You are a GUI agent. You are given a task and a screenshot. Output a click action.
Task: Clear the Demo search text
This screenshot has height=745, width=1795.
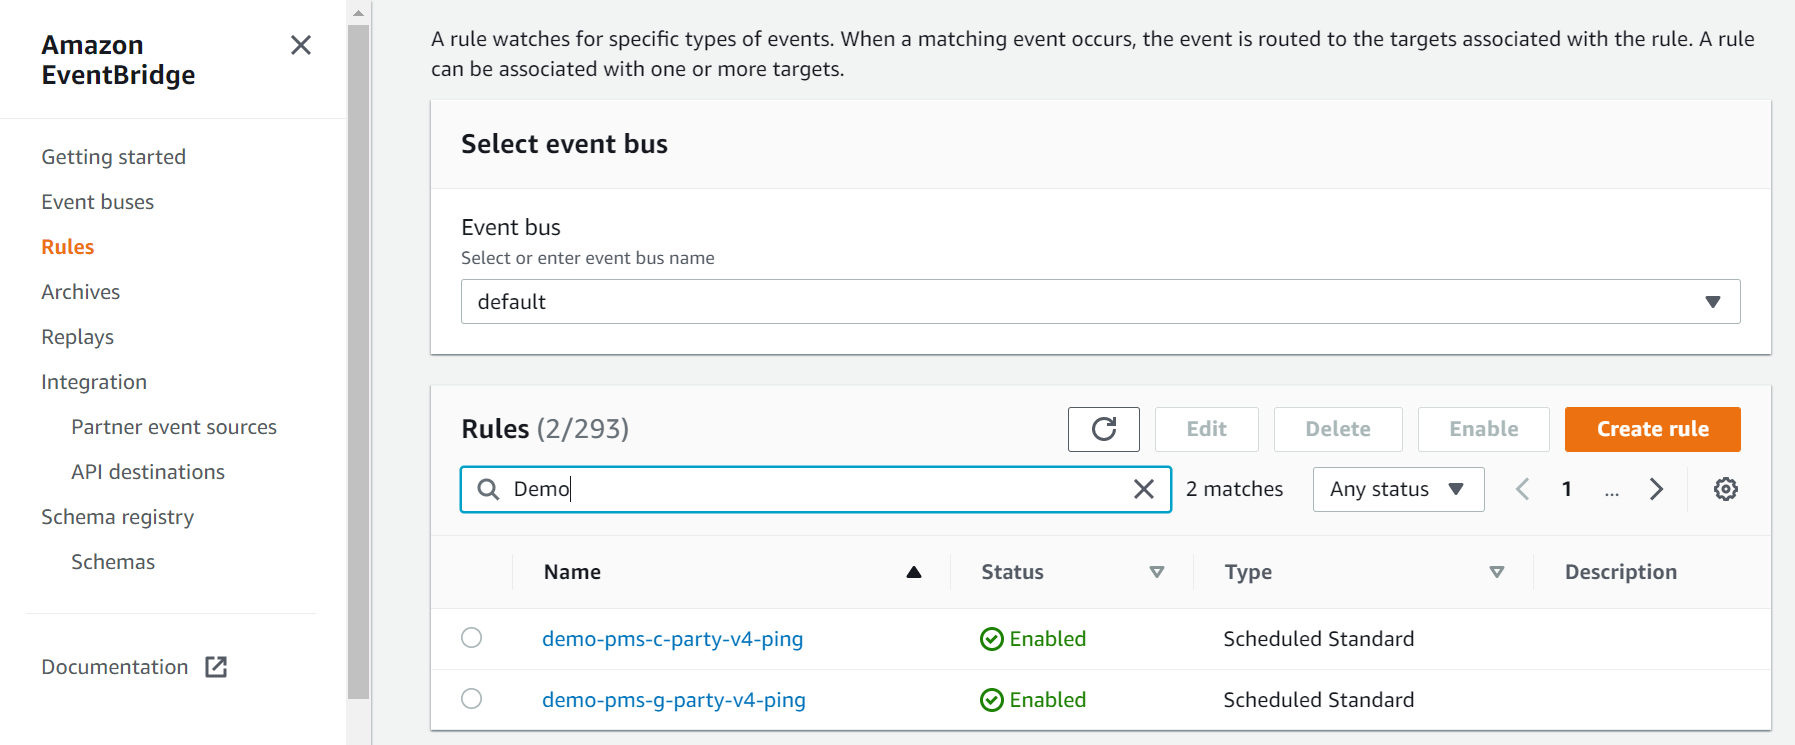pyautogui.click(x=1143, y=489)
